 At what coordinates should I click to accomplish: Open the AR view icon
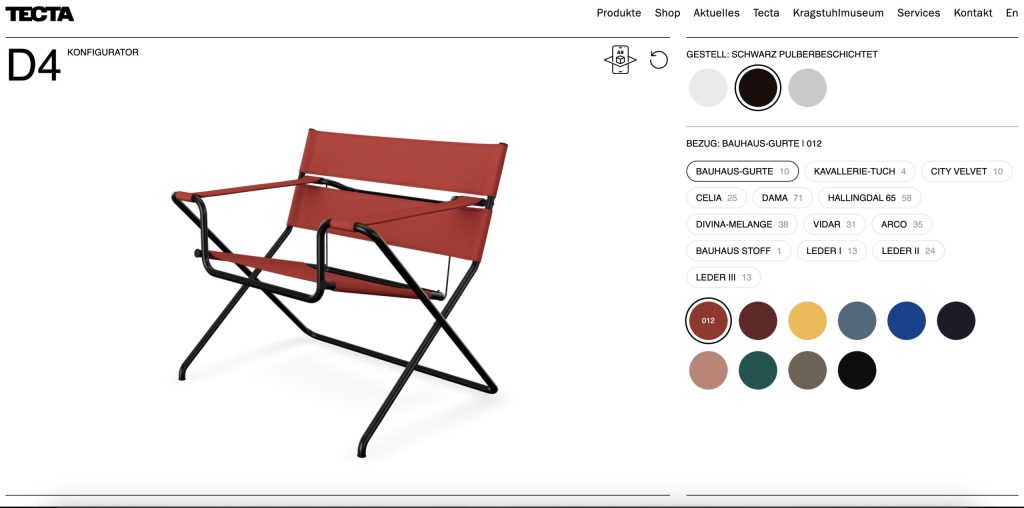[620, 60]
